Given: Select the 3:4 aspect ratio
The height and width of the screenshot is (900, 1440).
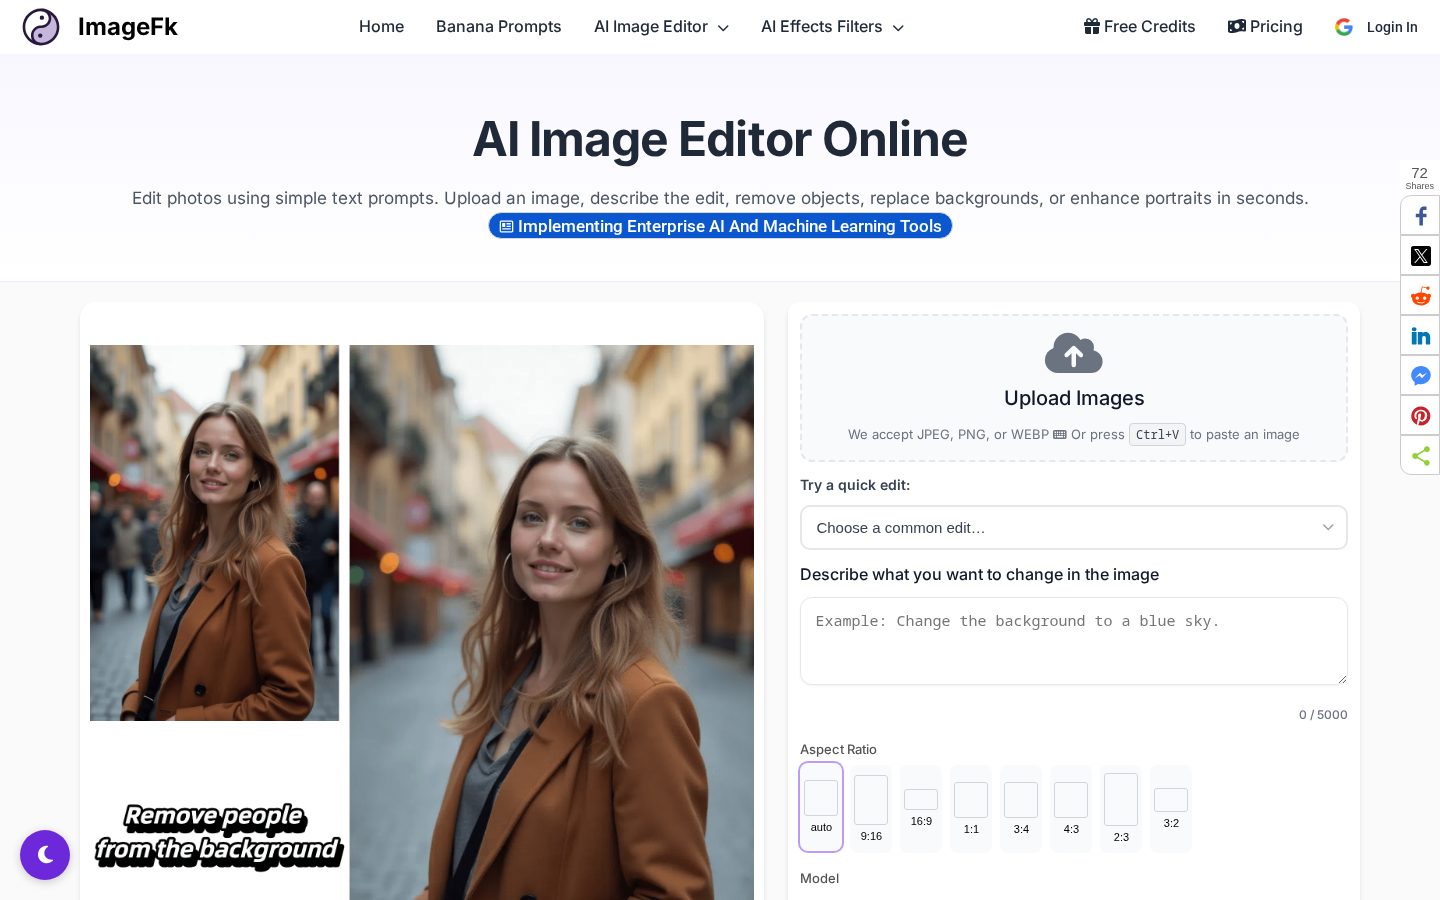Looking at the screenshot, I should click(x=1021, y=809).
